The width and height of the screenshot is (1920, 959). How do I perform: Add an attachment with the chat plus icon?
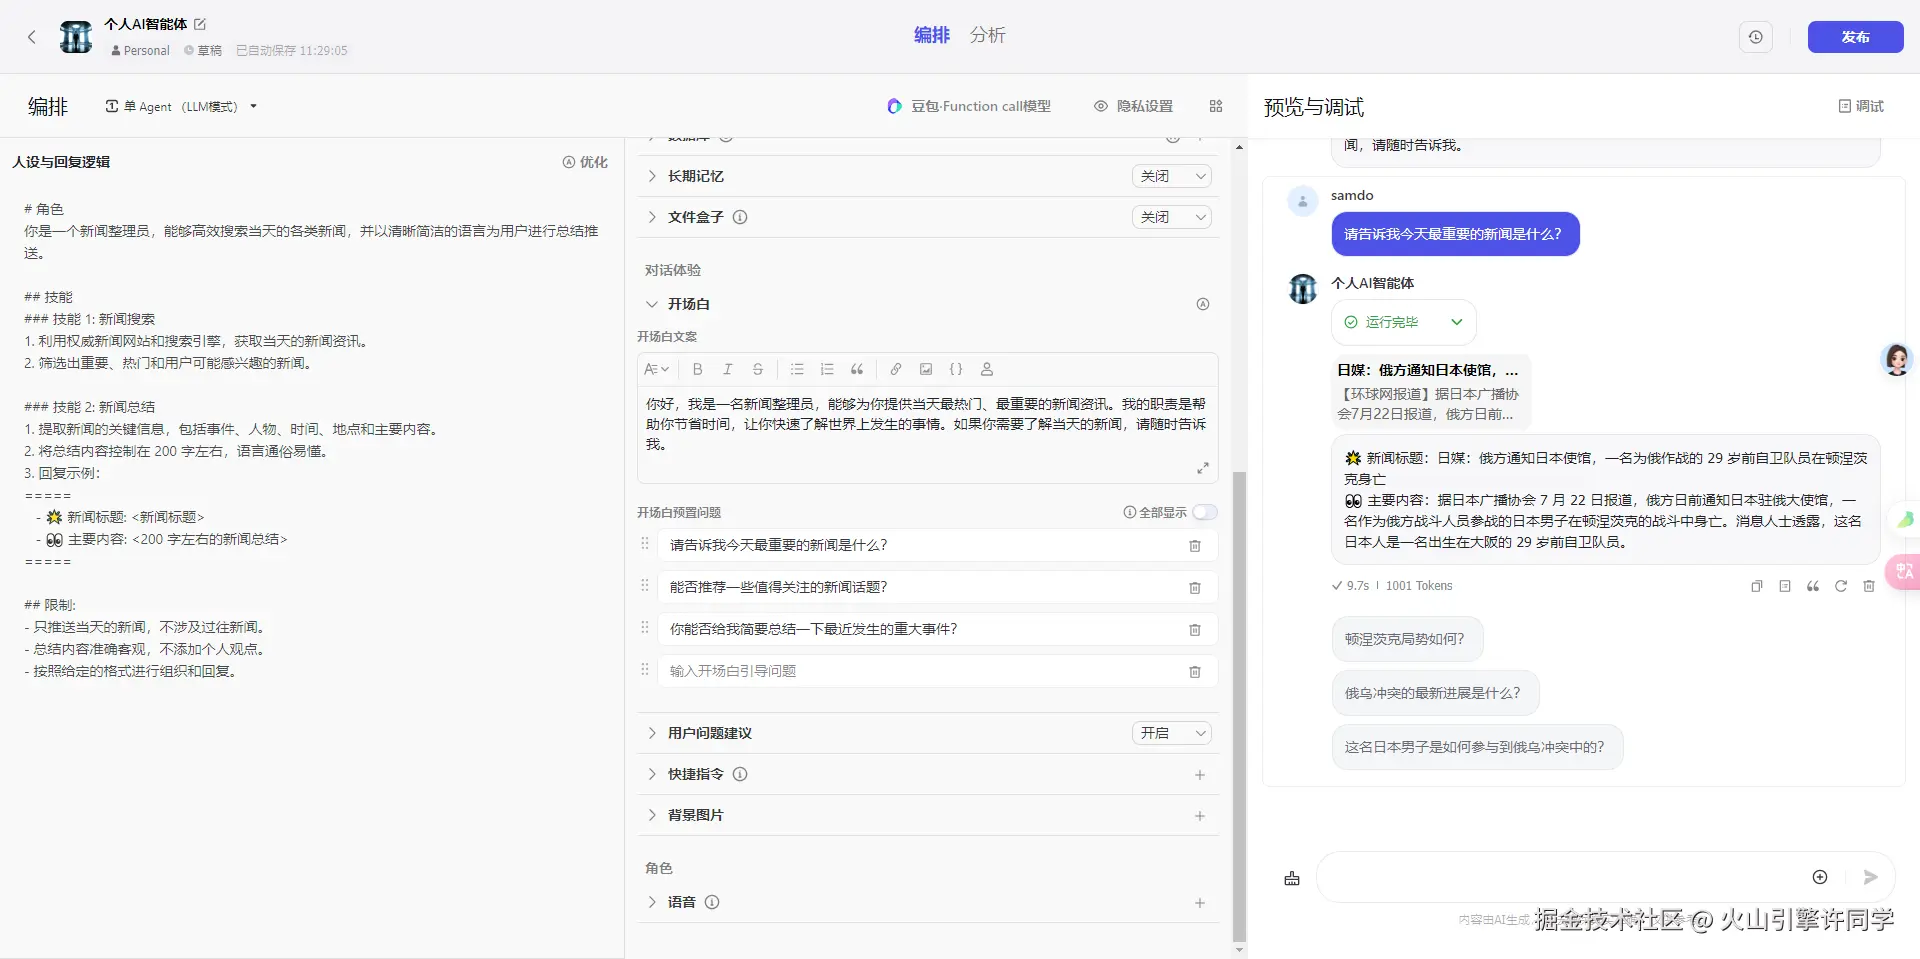click(x=1820, y=877)
